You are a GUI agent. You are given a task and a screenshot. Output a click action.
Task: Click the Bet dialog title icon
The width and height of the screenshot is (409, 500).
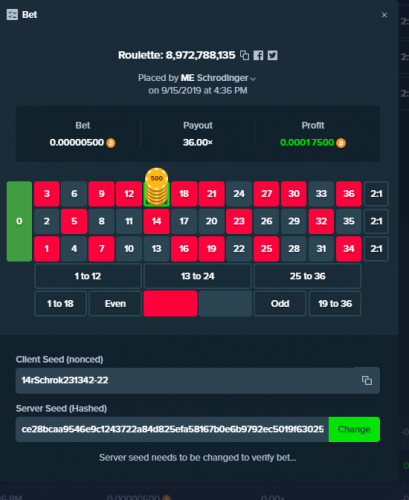point(12,15)
